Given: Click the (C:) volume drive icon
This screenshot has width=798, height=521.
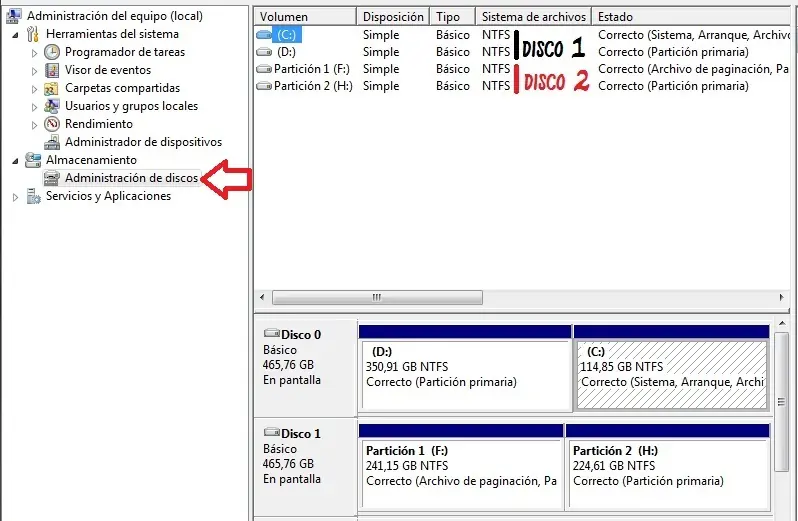Looking at the screenshot, I should point(264,35).
